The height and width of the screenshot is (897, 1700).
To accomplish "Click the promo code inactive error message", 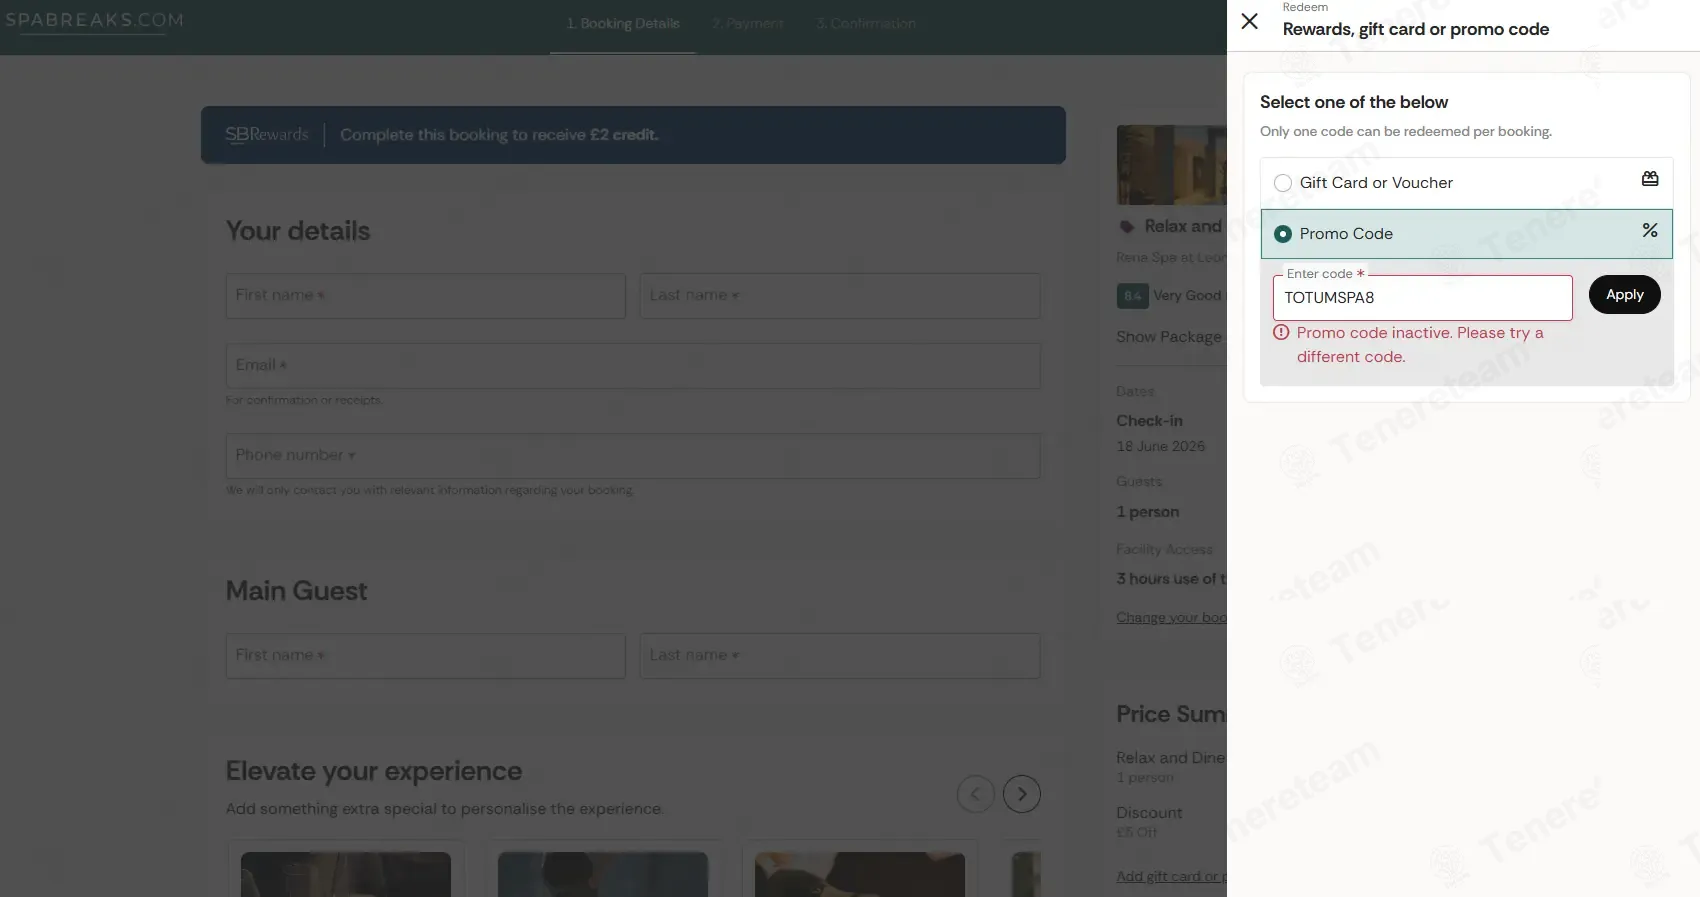I will tap(1420, 345).
